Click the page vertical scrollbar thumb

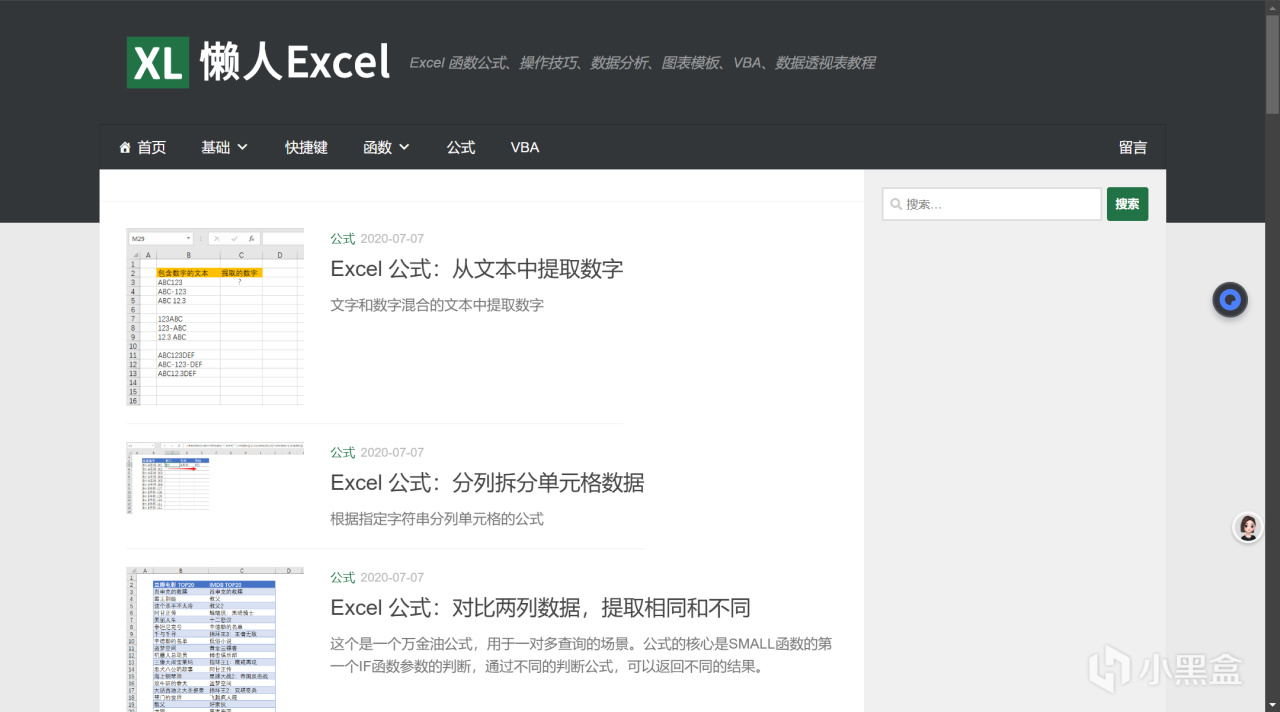pos(1272,65)
